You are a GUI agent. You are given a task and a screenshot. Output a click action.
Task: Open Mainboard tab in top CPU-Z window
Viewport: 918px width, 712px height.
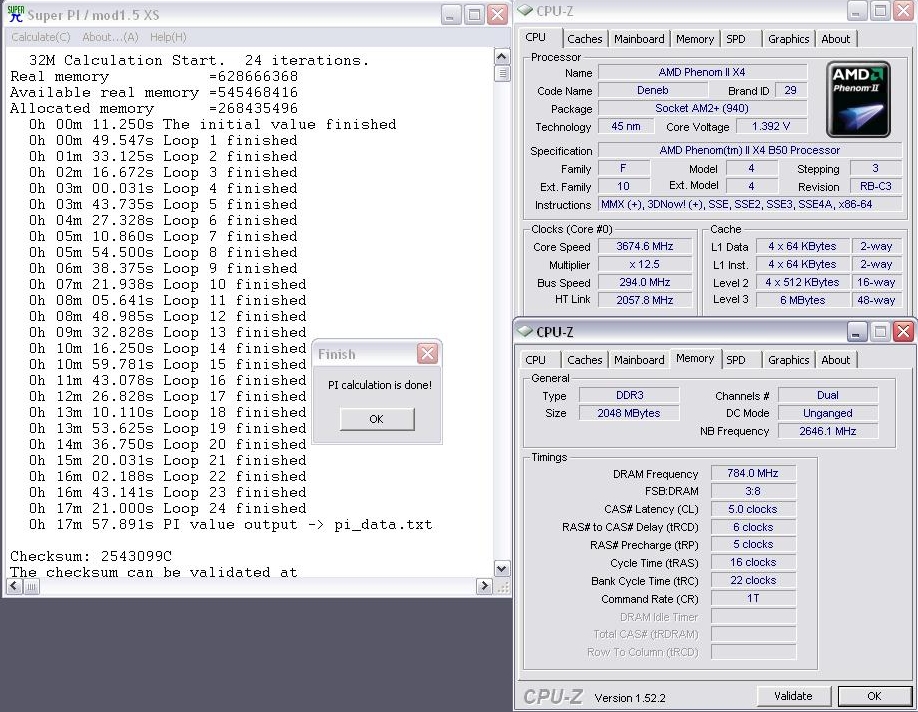coord(639,39)
